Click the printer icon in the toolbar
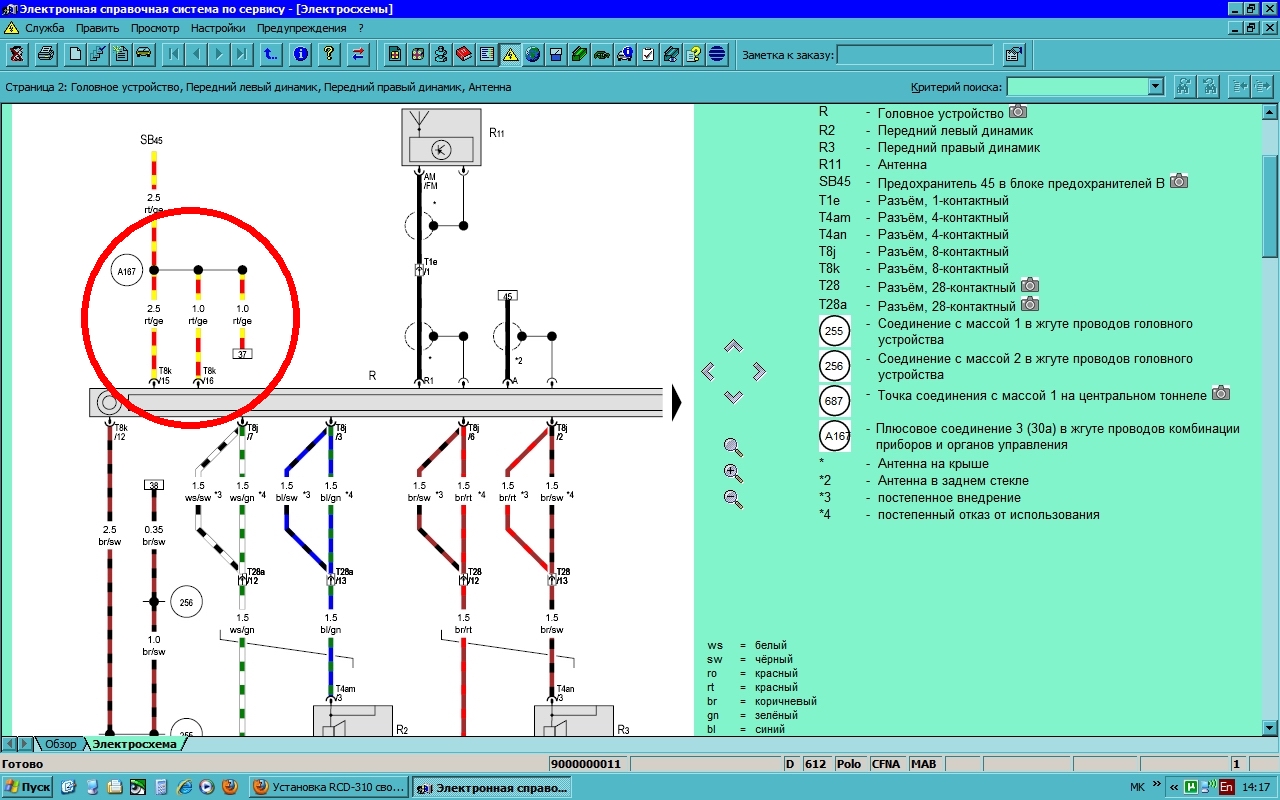This screenshot has width=1280, height=800. coord(46,54)
